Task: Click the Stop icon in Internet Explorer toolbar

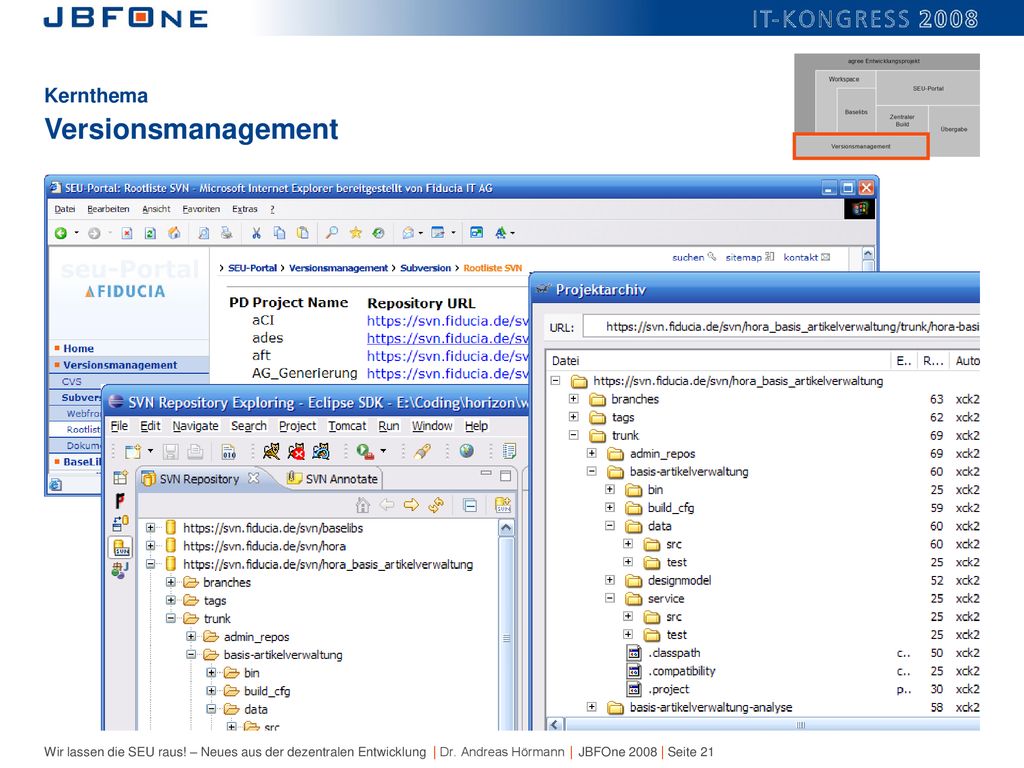Action: coord(127,233)
